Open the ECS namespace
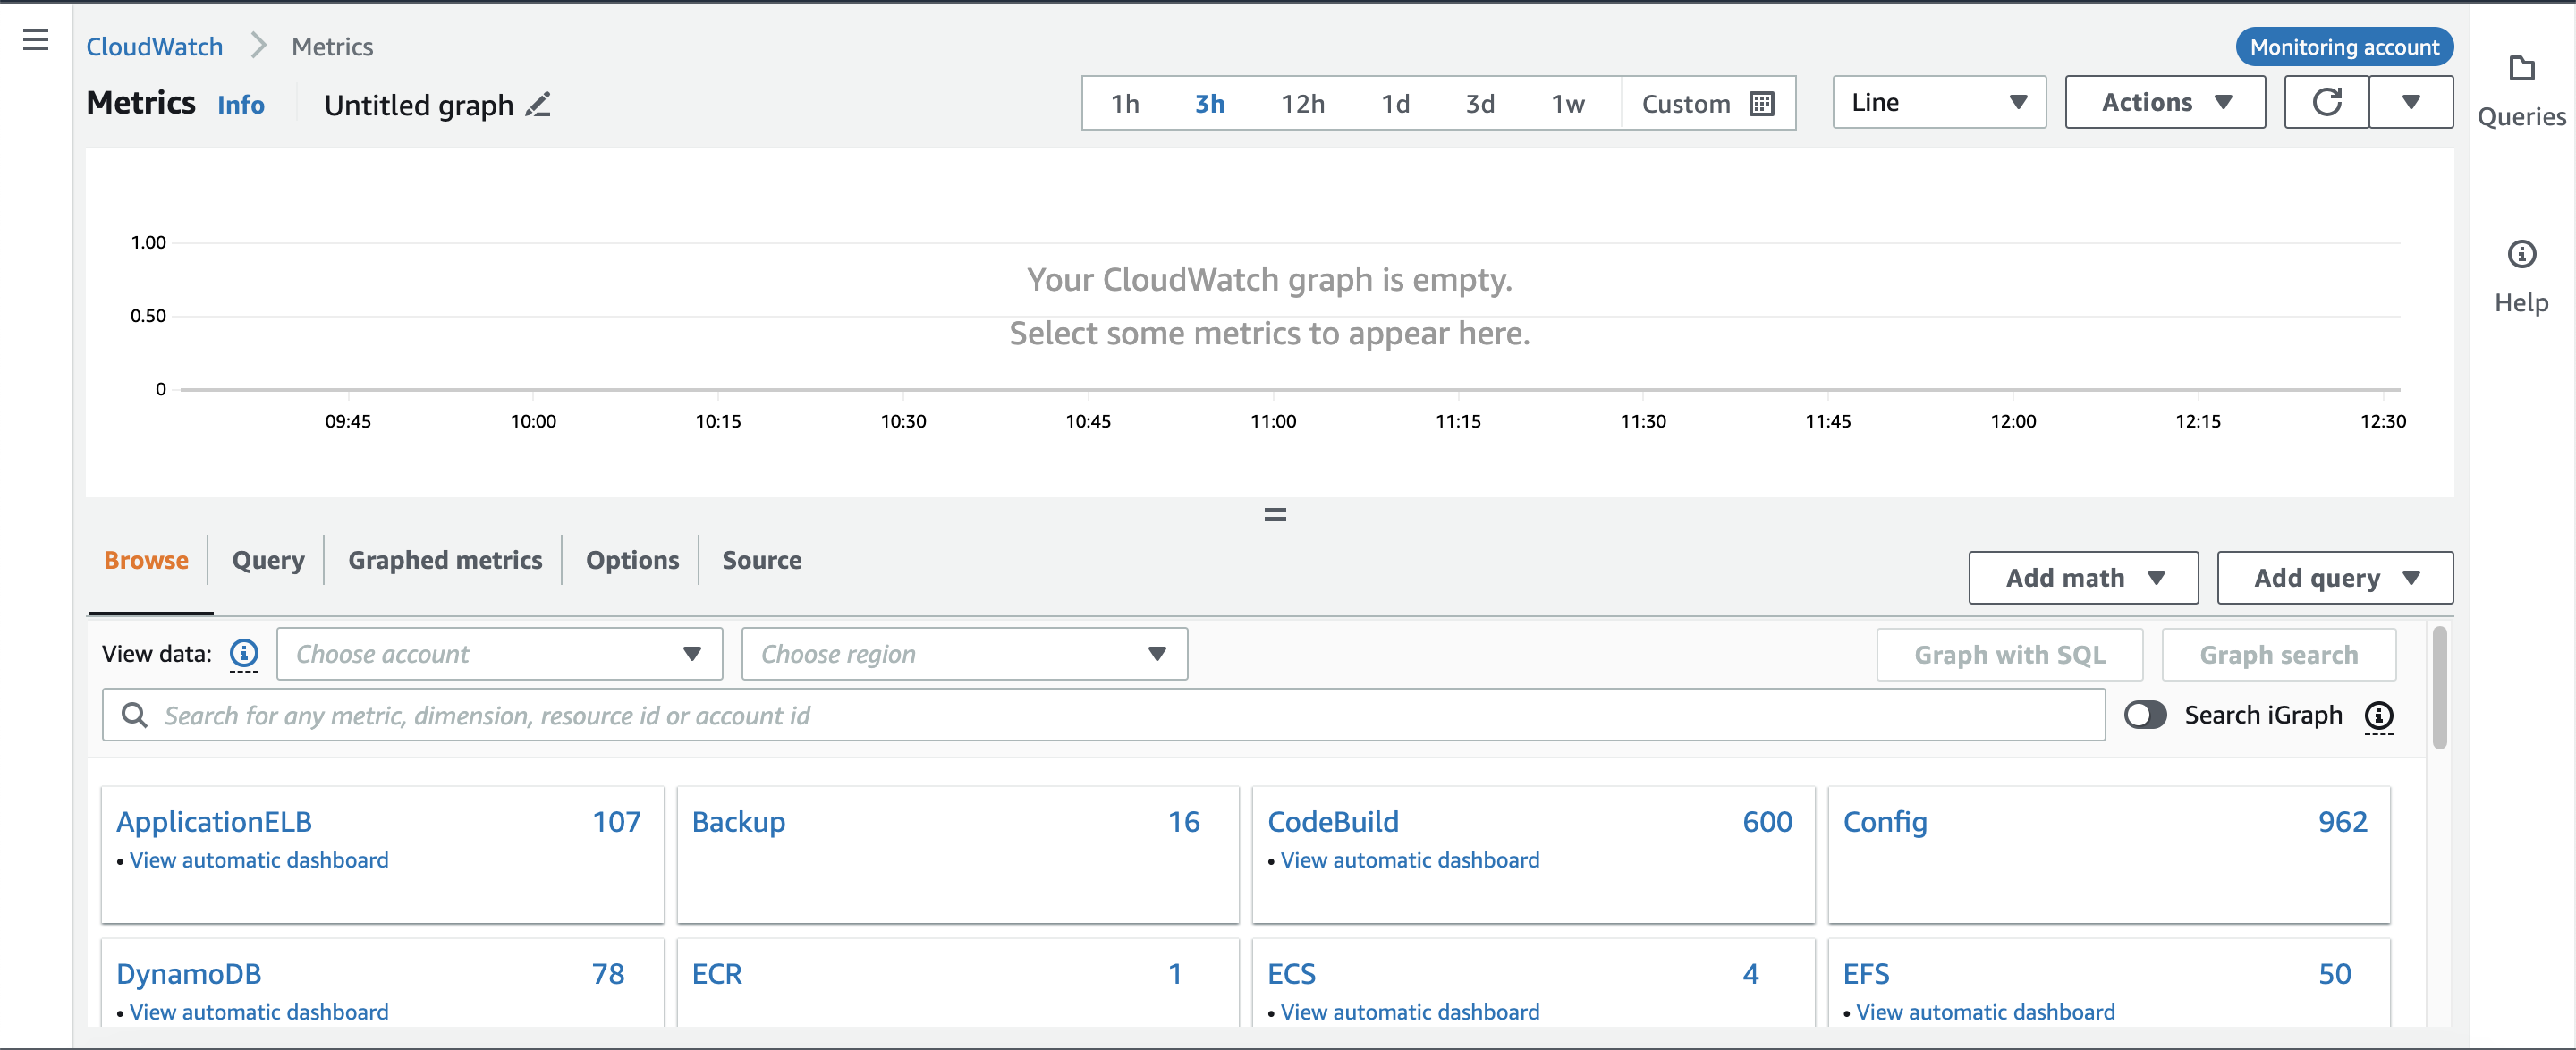2576x1050 pixels. (x=1291, y=974)
